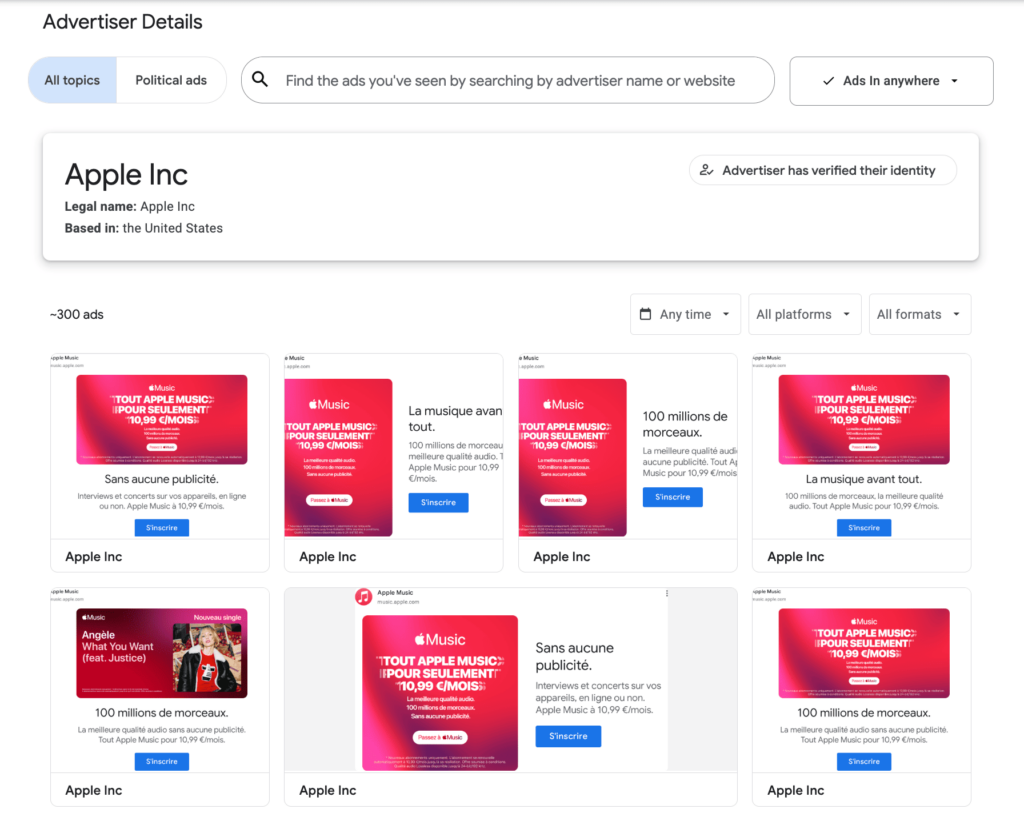Open the Angèle What You Want ad thumbnail
This screenshot has width=1024, height=817.
coord(161,653)
